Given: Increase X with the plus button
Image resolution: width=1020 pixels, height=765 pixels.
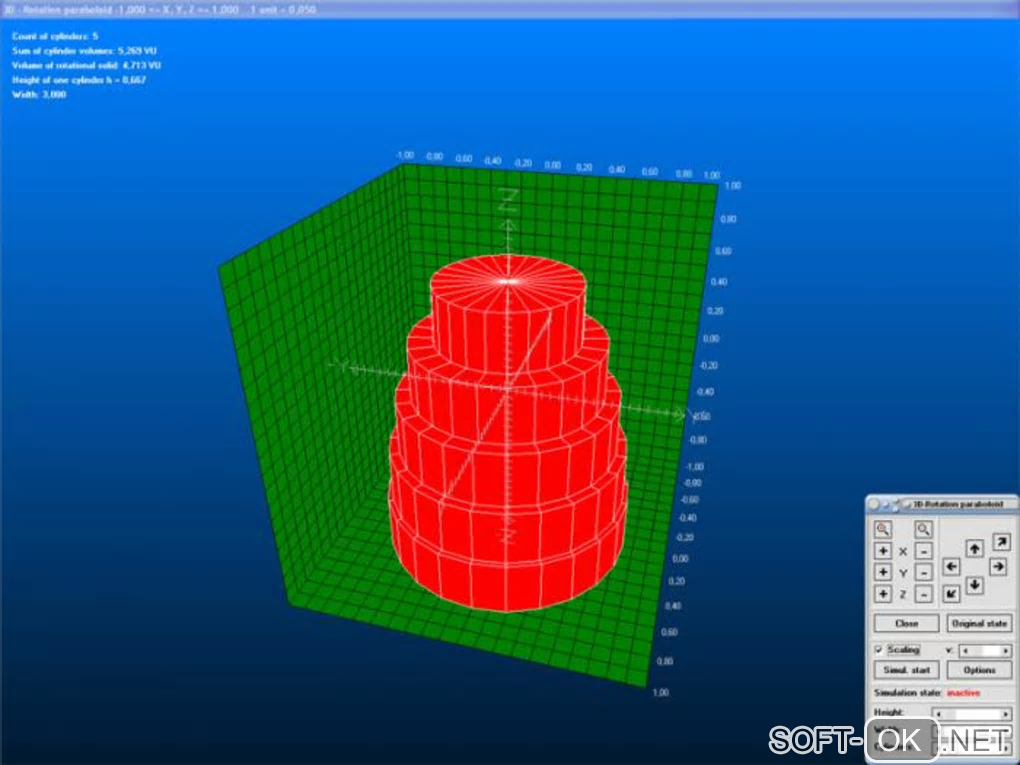Looking at the screenshot, I should pyautogui.click(x=883, y=551).
